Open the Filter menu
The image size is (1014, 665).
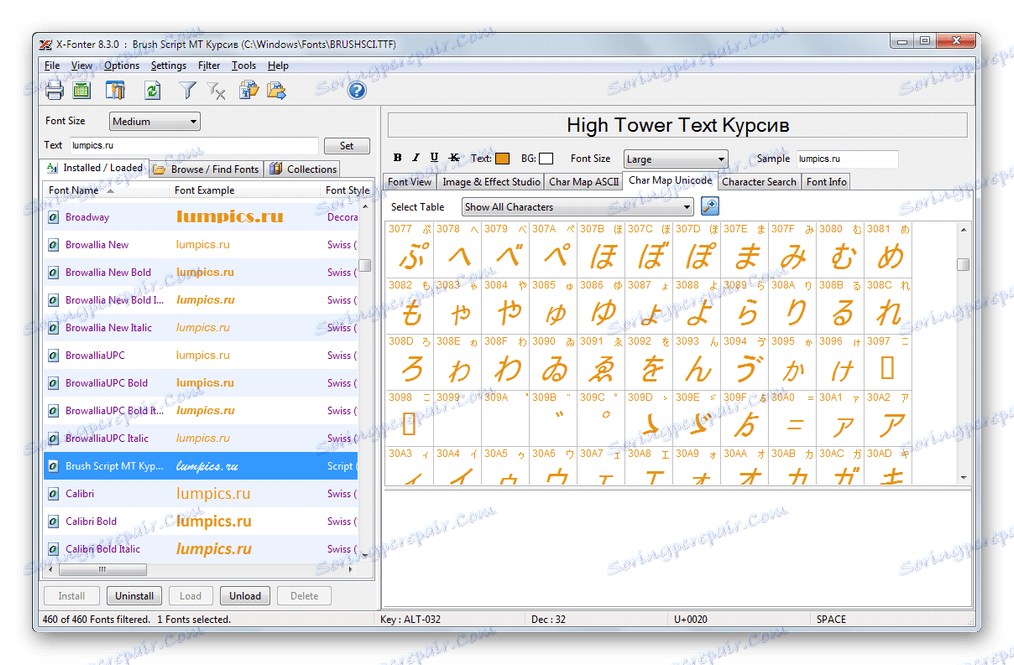tap(209, 65)
